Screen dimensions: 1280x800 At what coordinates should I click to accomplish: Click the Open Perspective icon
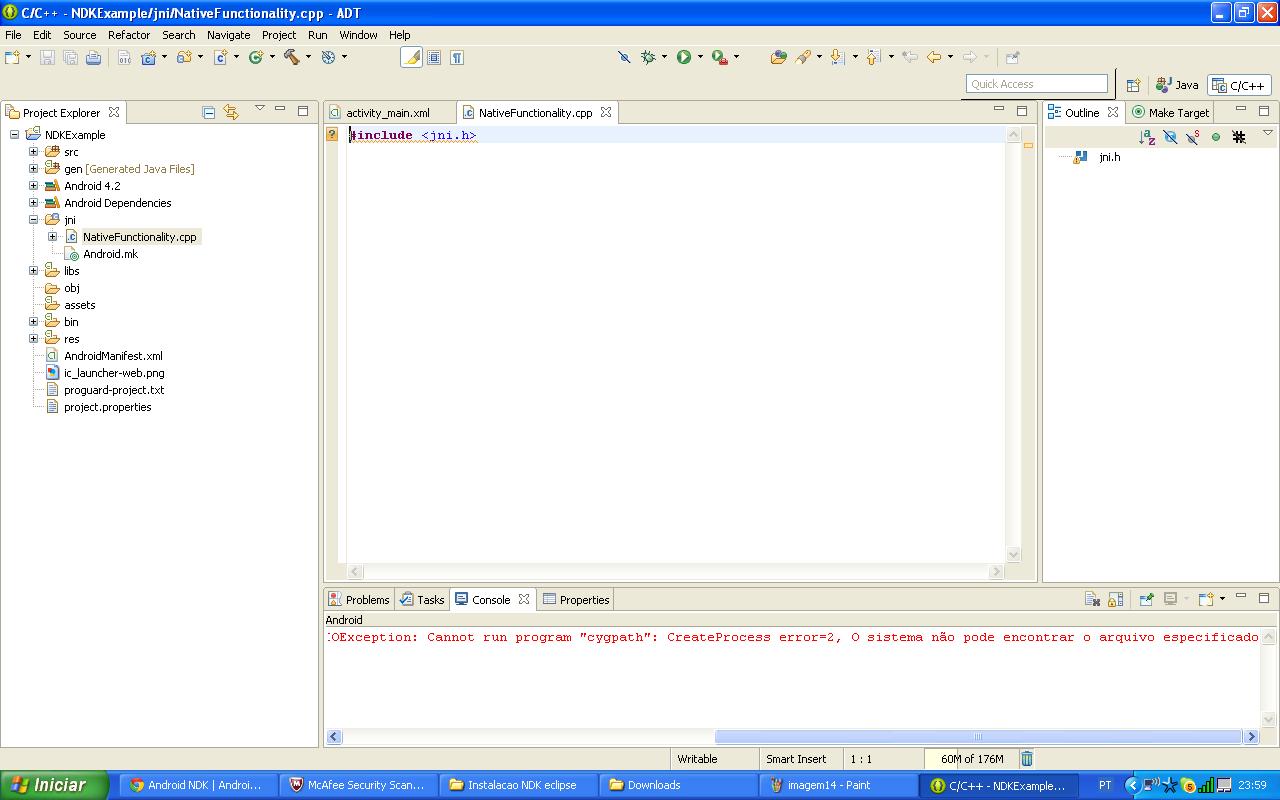1133,85
